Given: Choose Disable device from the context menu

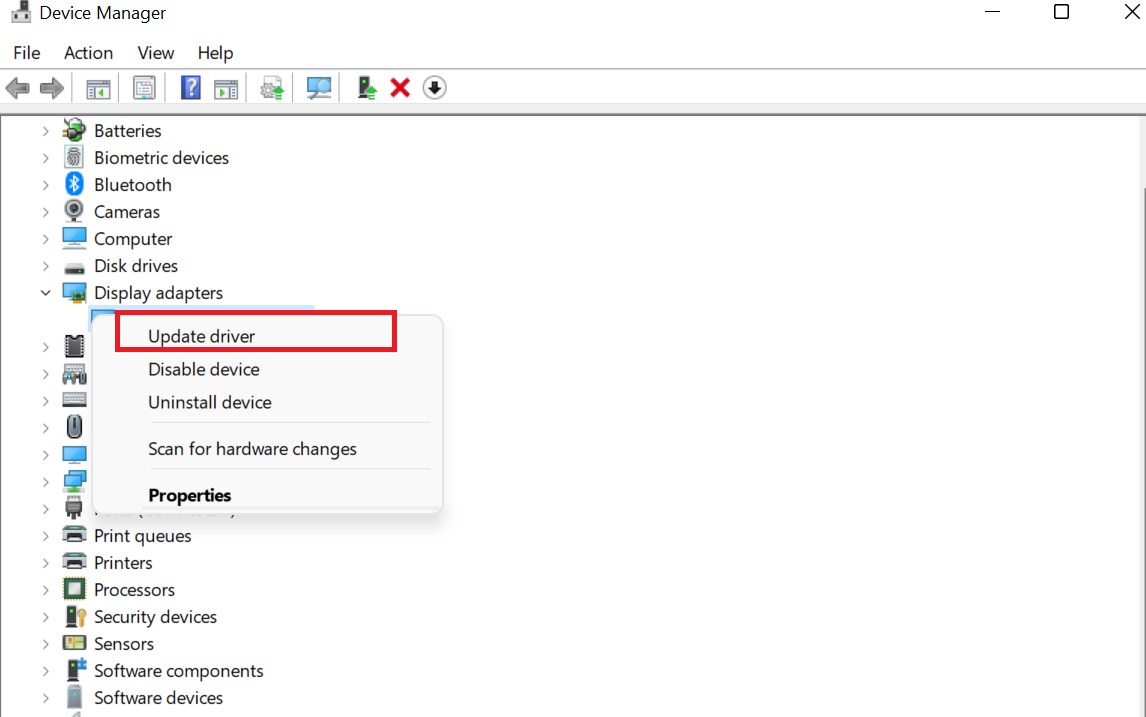Looking at the screenshot, I should click(x=267, y=369).
